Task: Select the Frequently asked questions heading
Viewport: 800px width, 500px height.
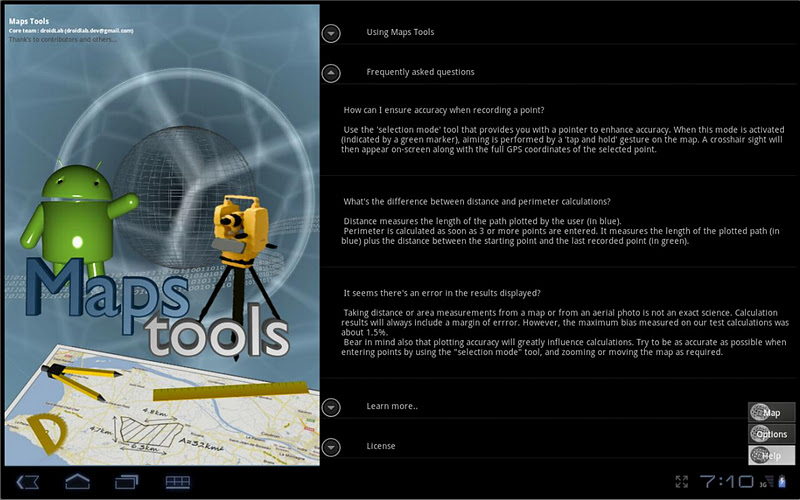Action: point(420,72)
